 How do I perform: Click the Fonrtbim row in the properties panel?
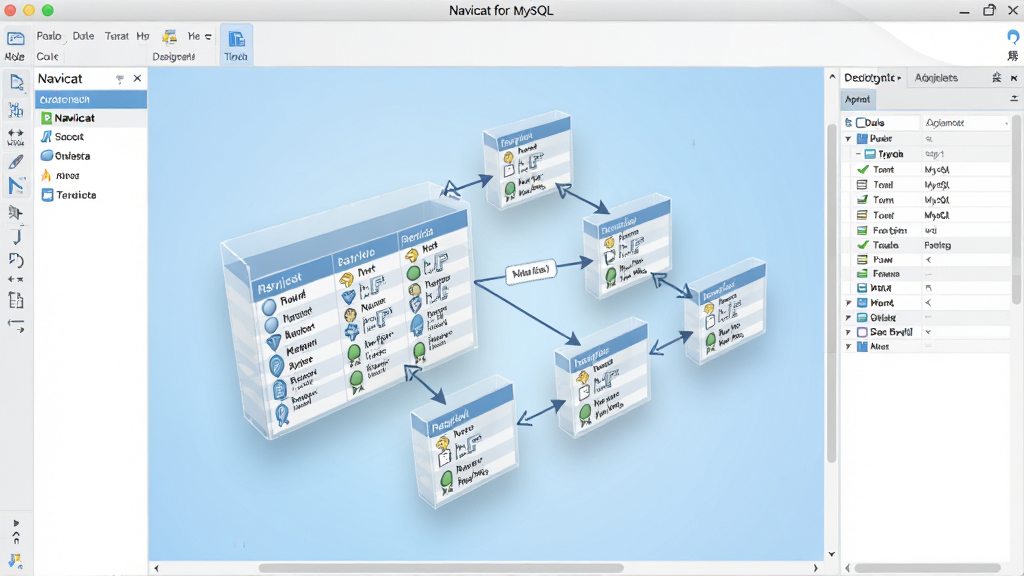925,231
